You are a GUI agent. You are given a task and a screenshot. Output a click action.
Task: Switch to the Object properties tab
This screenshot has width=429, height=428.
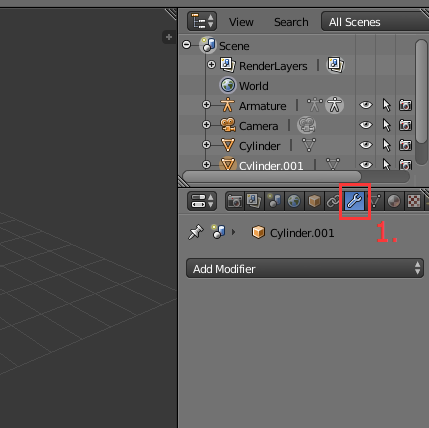314,201
